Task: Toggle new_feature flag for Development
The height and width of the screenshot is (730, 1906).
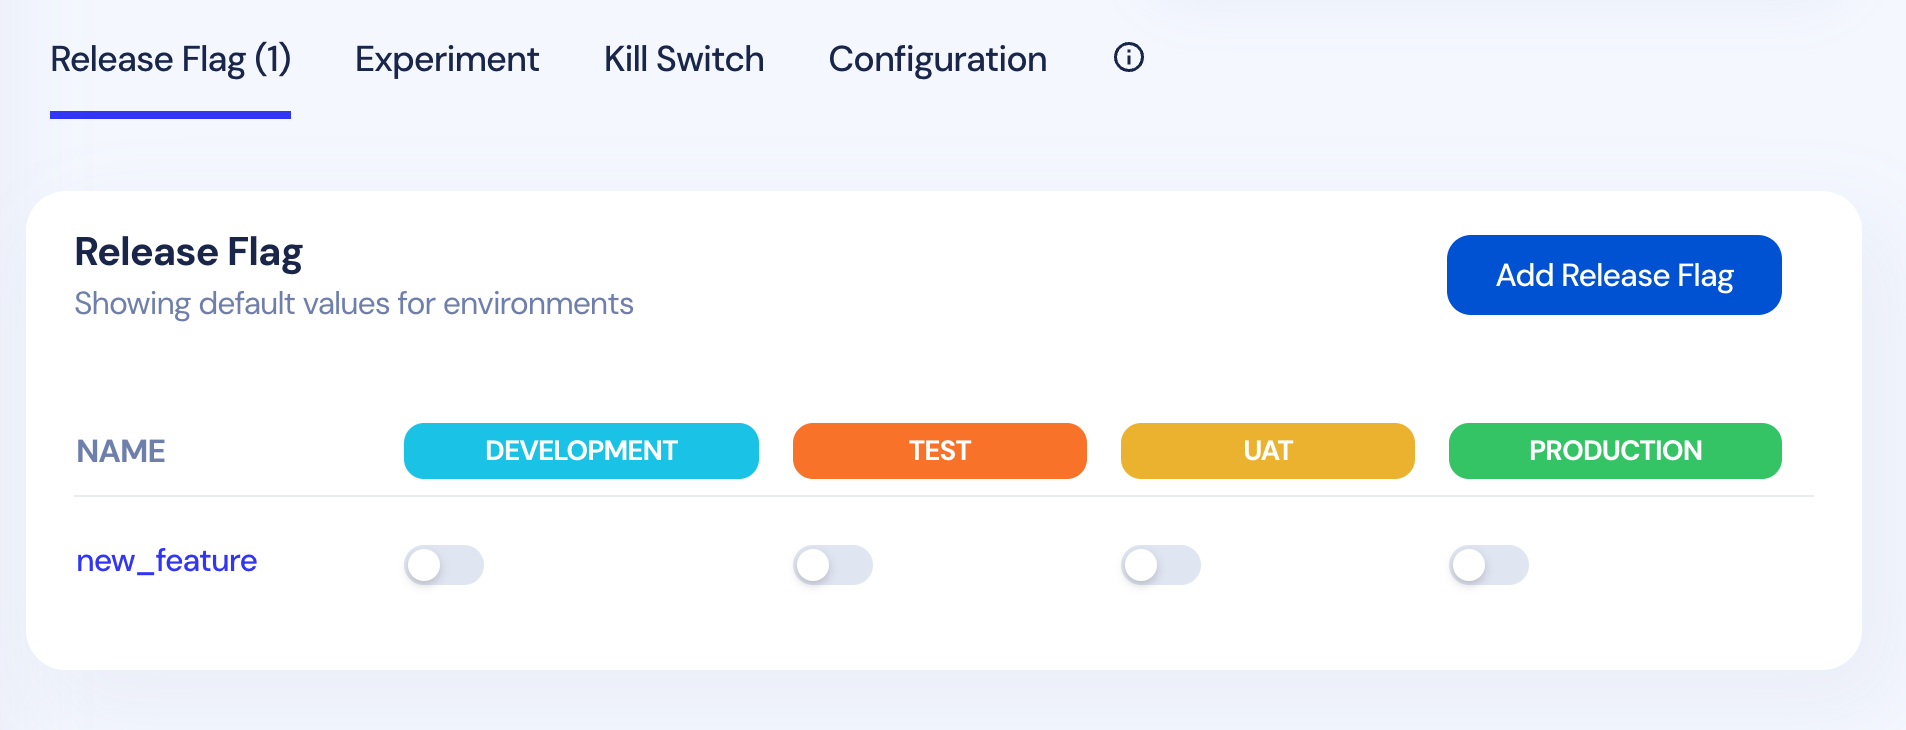Action: click(x=444, y=565)
